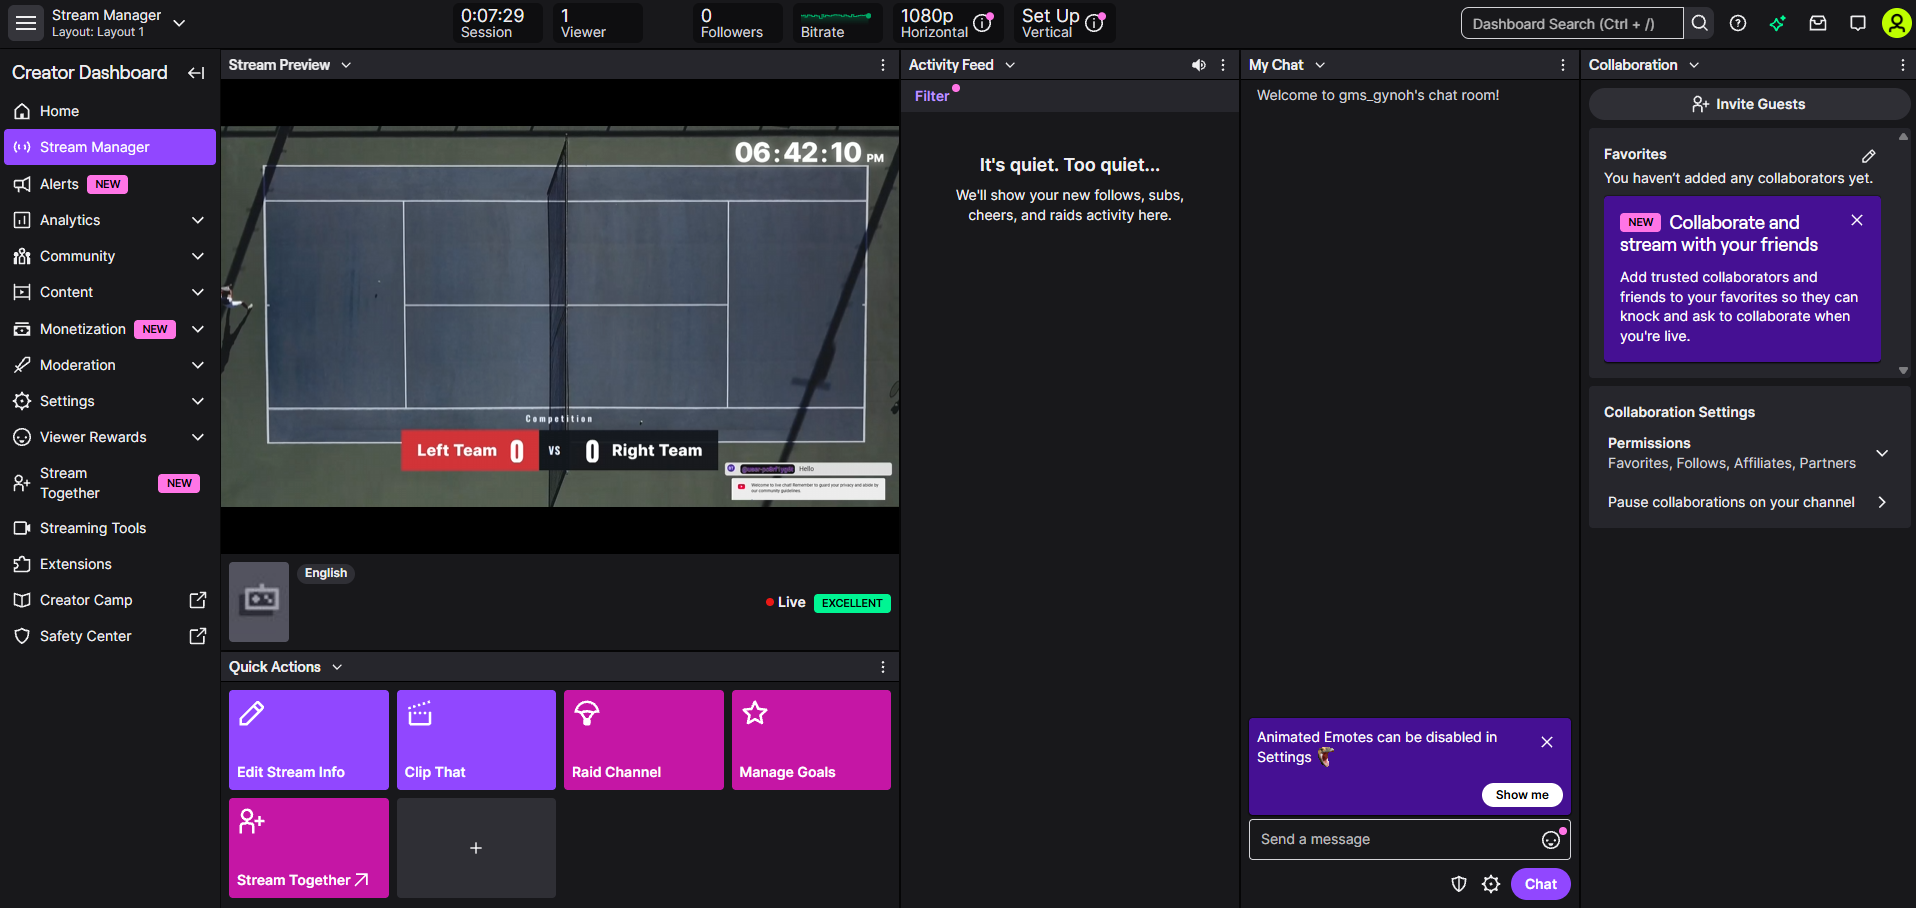The height and width of the screenshot is (908, 1916).
Task: Click the Edit Stream Info quick action
Action: pyautogui.click(x=309, y=740)
